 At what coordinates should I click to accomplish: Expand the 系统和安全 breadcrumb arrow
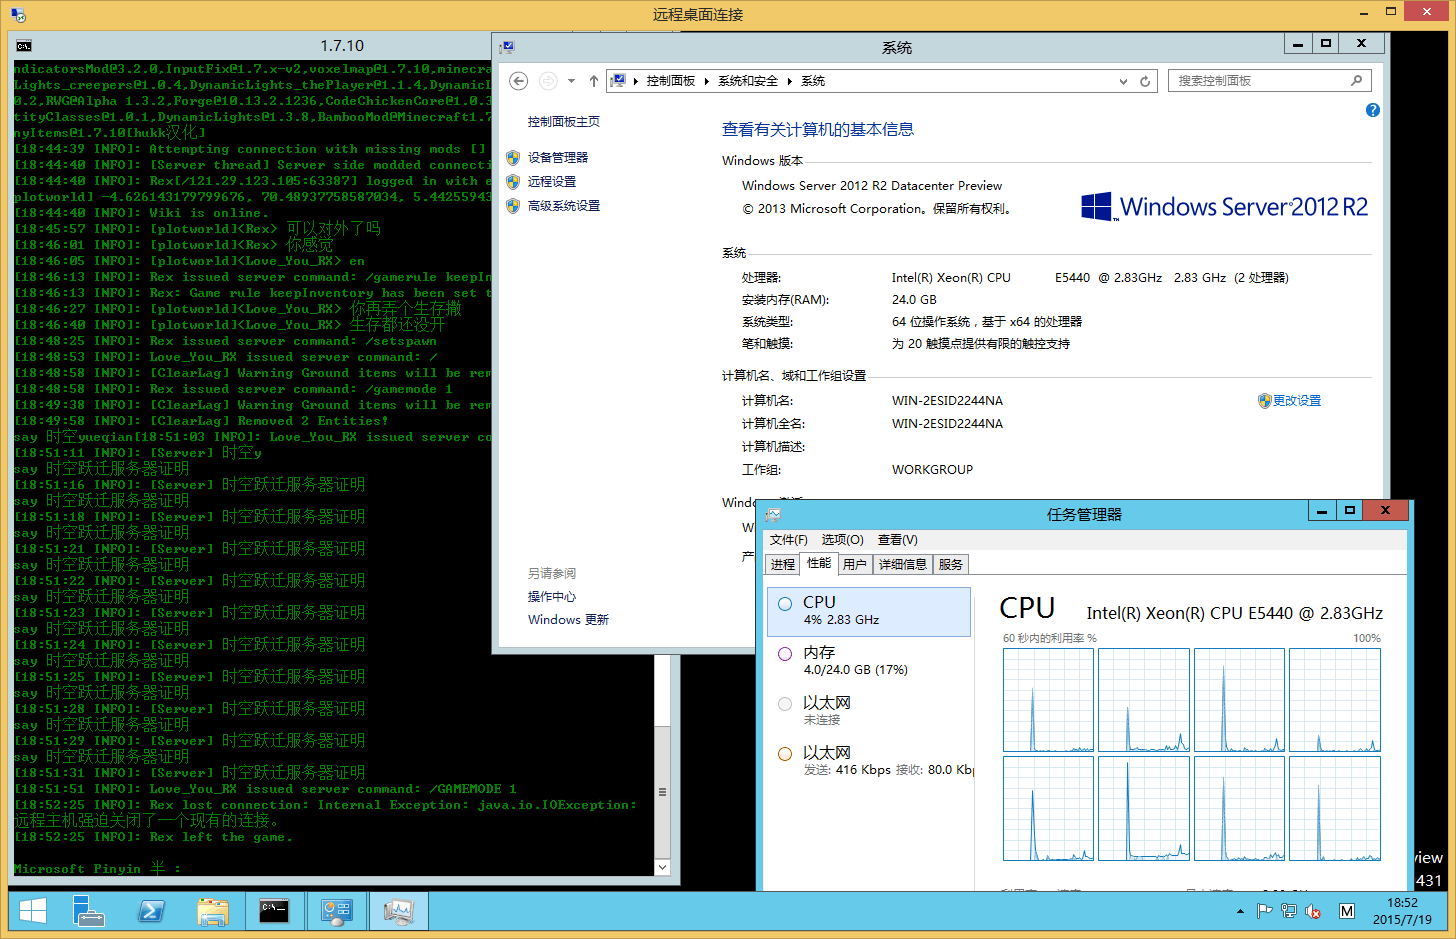tap(788, 81)
